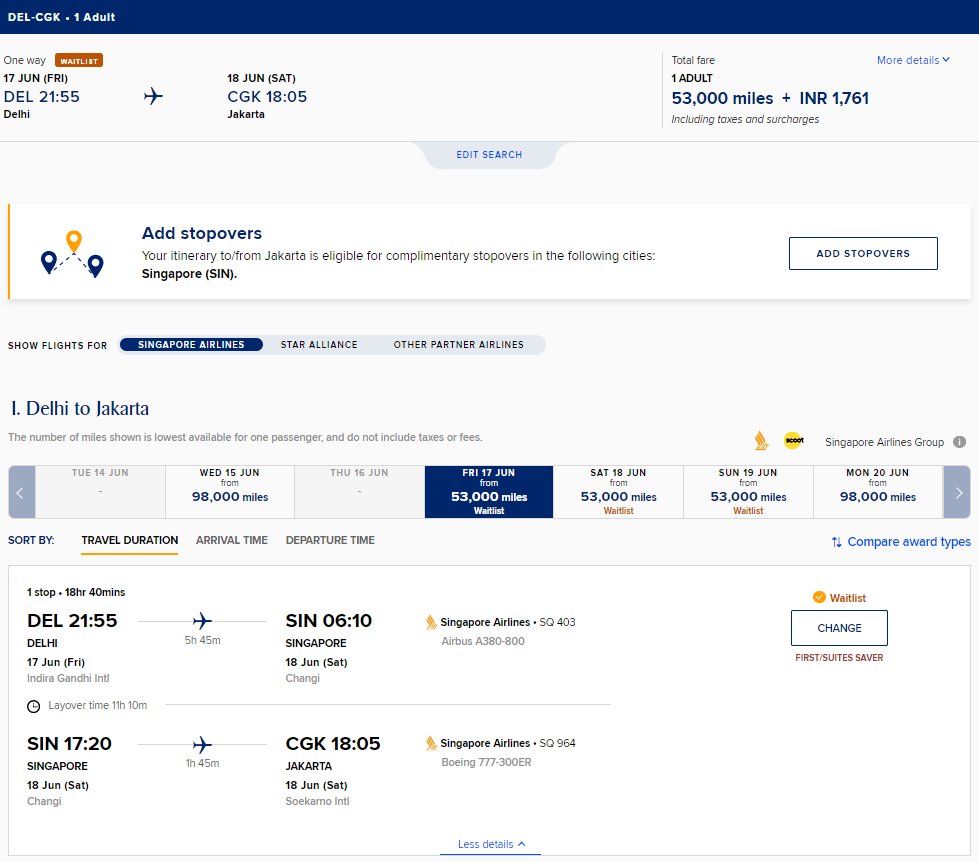Viewport: 979px width, 862px height.
Task: Expand More details for total fare
Action: (x=913, y=60)
